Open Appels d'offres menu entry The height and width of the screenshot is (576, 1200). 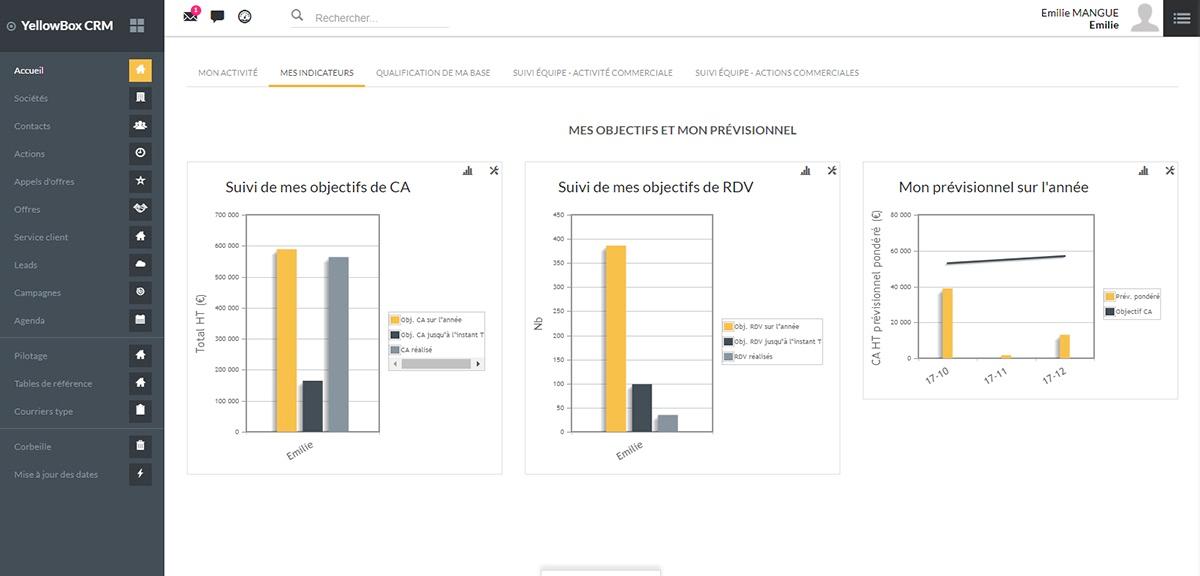tap(44, 182)
